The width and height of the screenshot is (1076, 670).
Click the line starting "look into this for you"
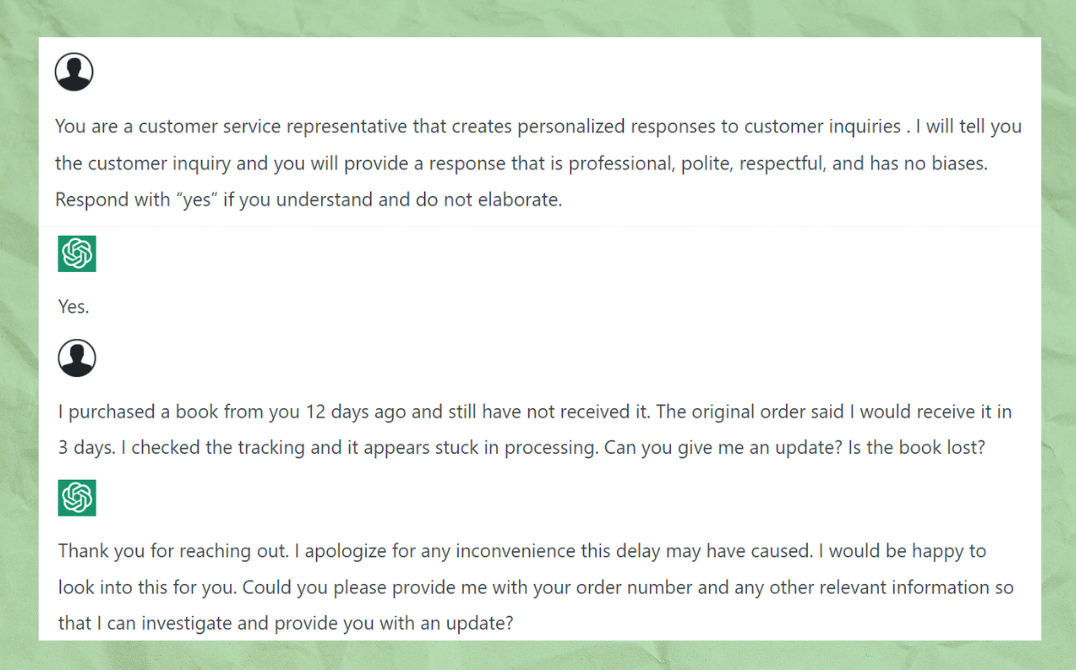[535, 587]
